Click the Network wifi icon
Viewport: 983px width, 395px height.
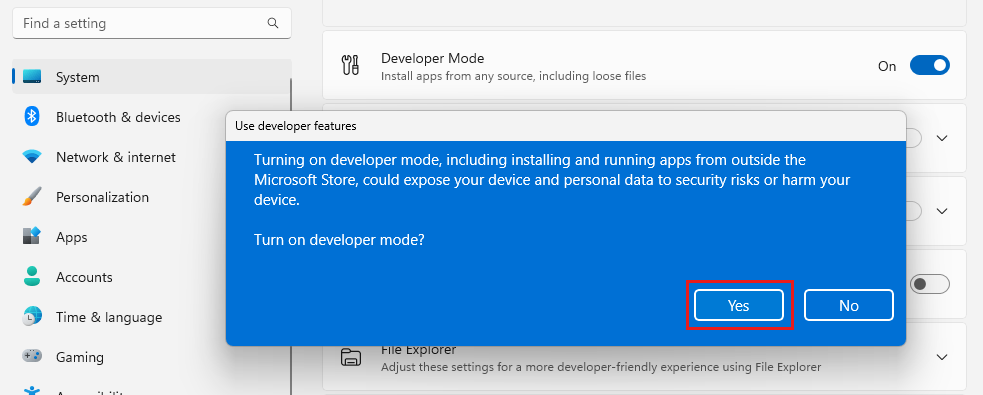tap(32, 157)
